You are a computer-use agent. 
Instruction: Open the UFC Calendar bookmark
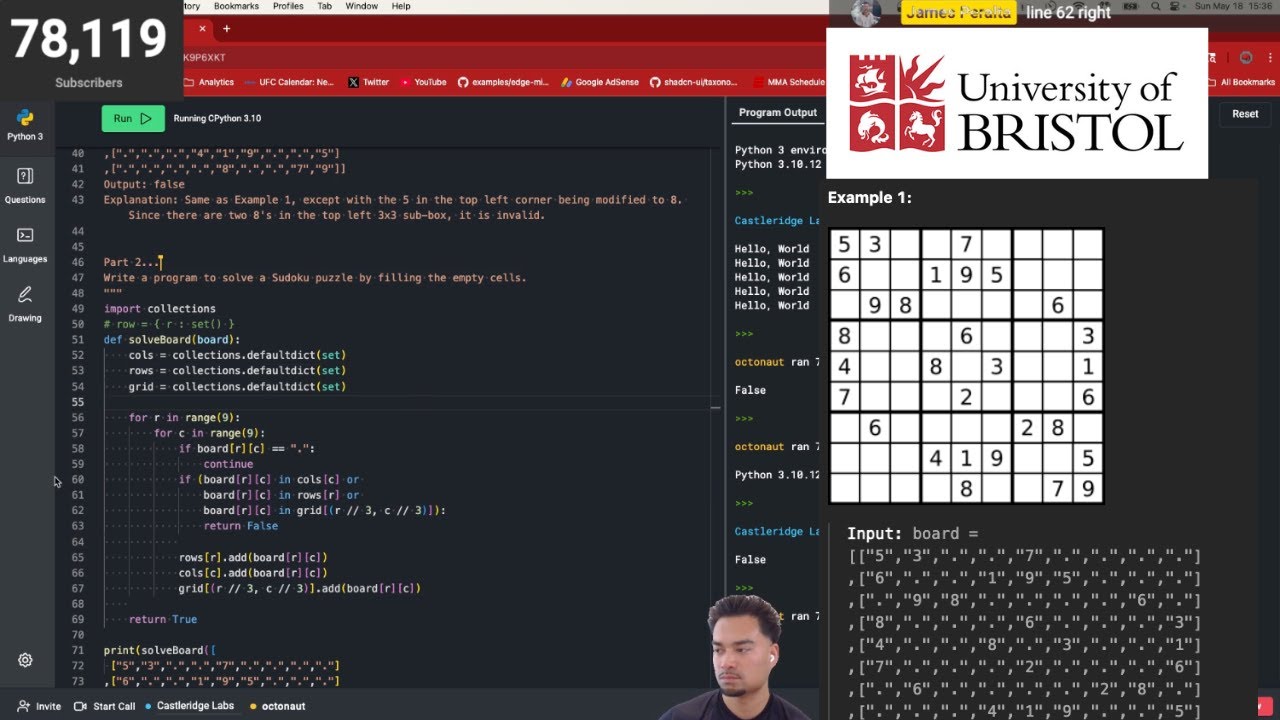tap(289, 82)
